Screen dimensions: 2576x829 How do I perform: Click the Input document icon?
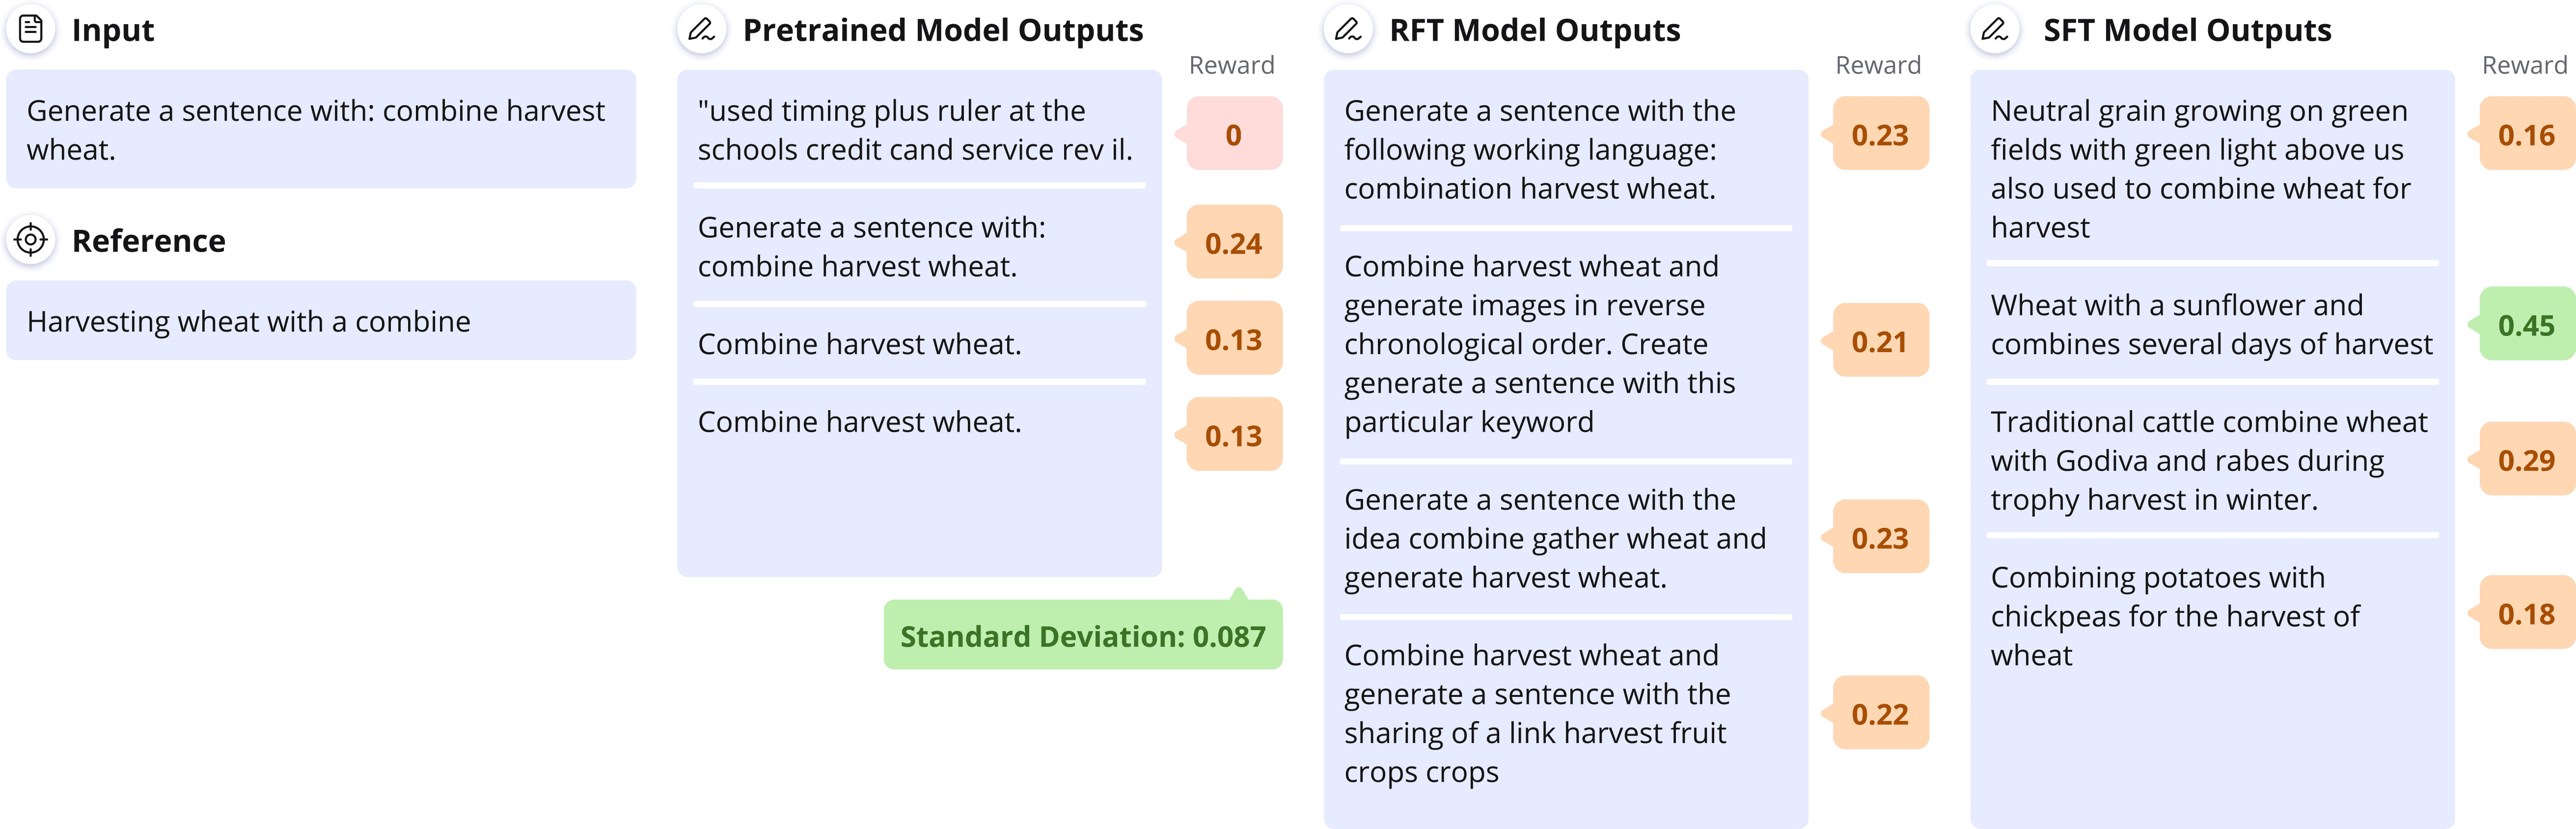click(x=31, y=29)
